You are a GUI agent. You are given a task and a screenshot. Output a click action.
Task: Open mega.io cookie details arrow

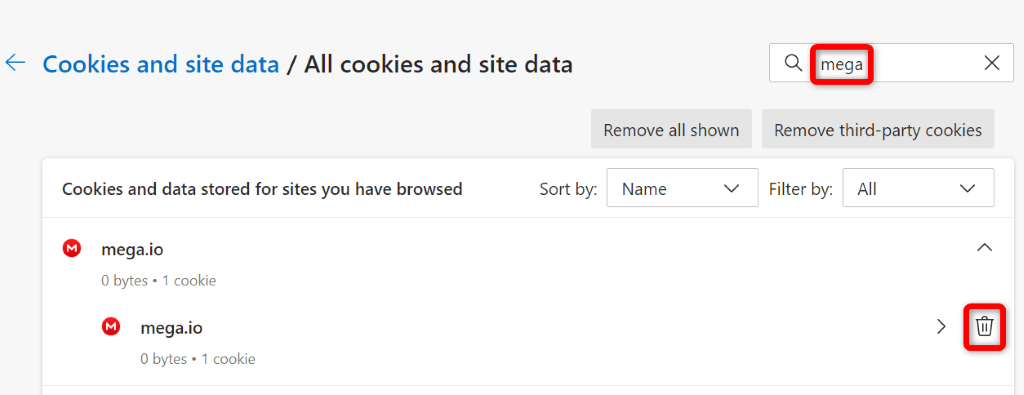coord(941,326)
